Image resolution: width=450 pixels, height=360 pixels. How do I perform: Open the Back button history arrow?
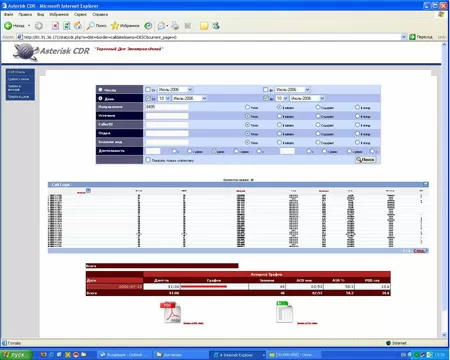click(x=29, y=26)
